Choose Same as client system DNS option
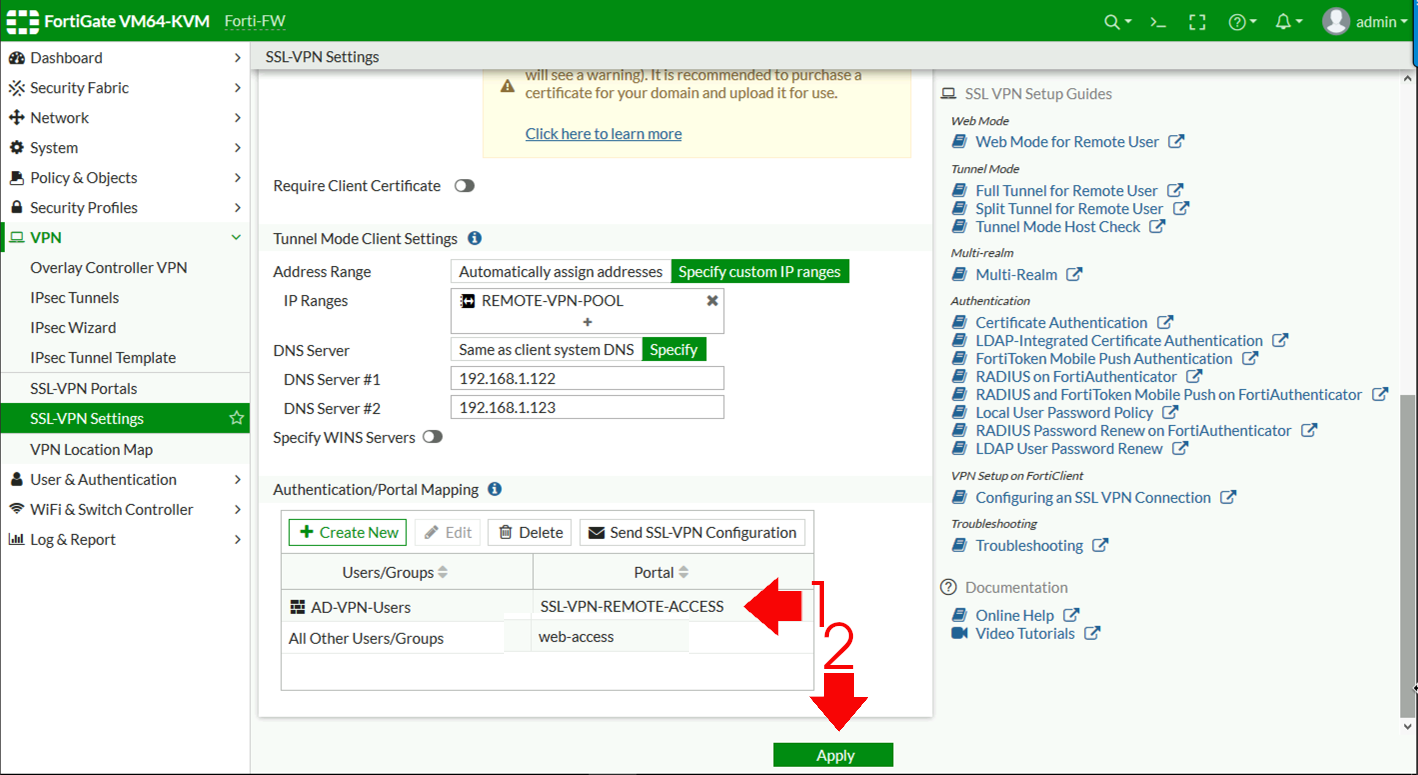 coord(545,349)
